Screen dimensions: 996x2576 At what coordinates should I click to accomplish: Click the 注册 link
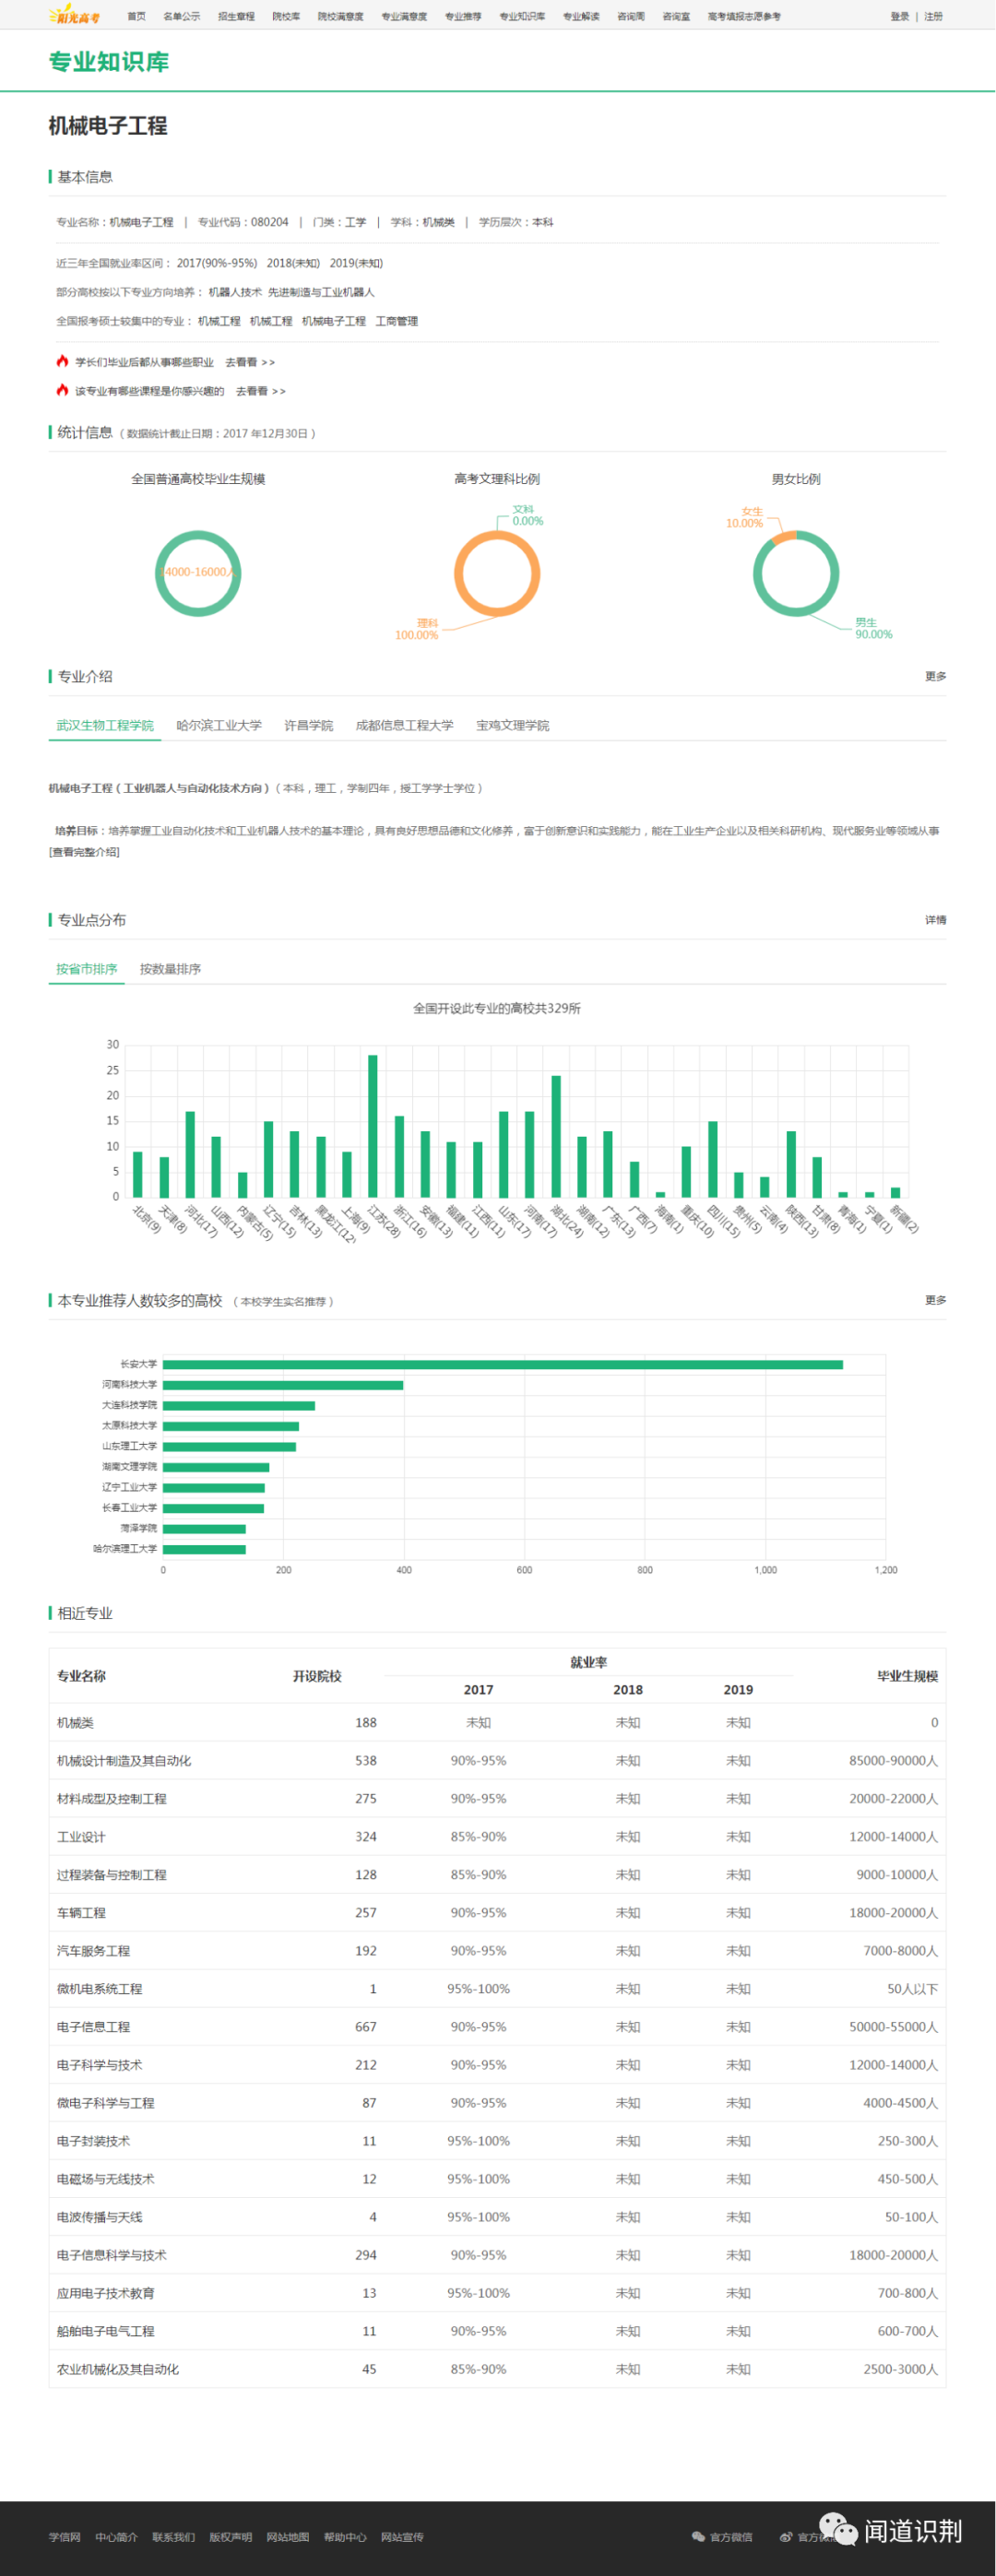pyautogui.click(x=933, y=16)
